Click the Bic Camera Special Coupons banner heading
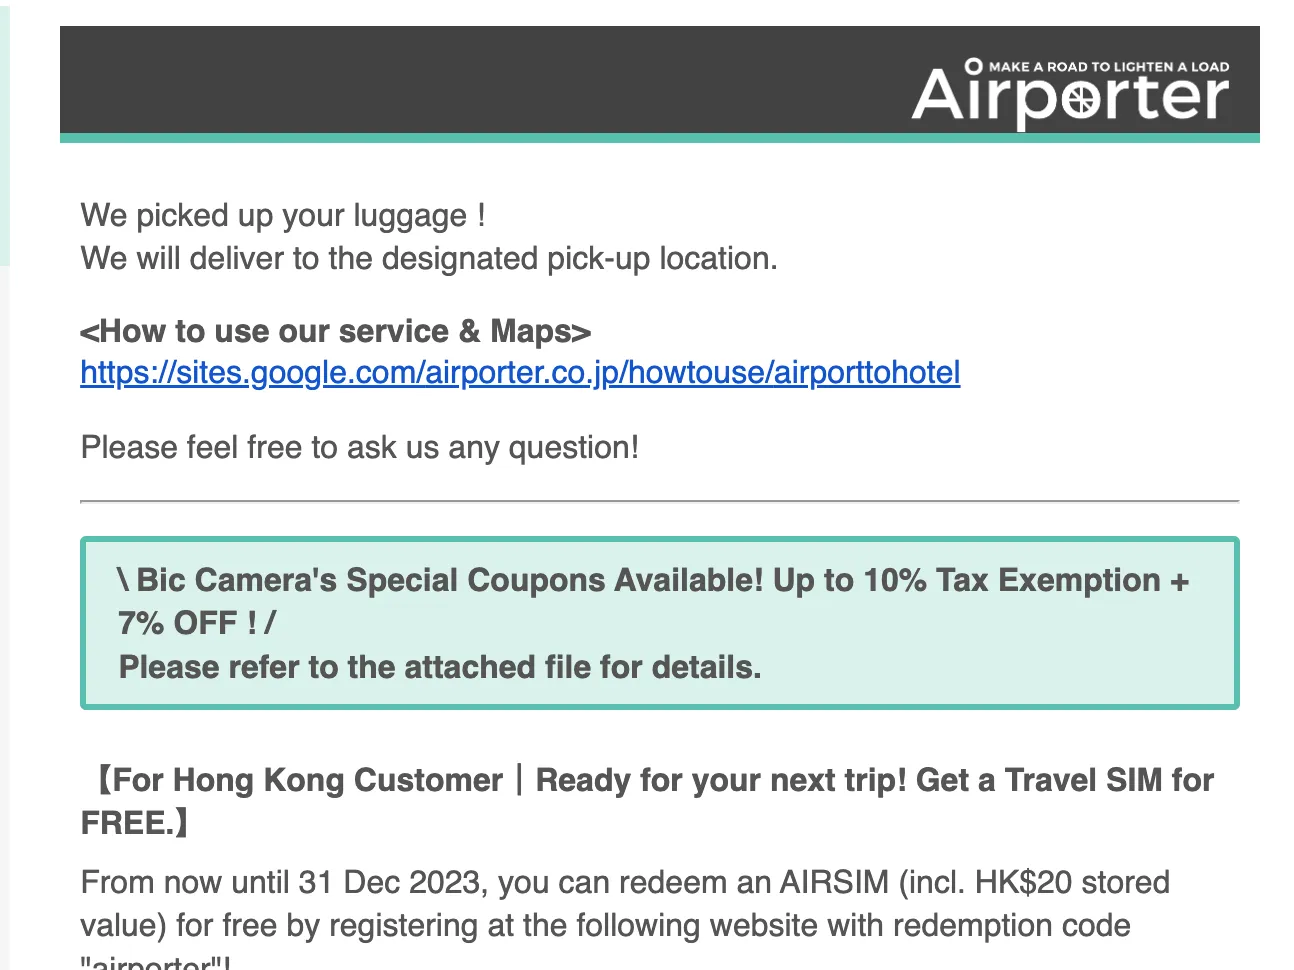Screen dimensions: 1294x970 653,580
